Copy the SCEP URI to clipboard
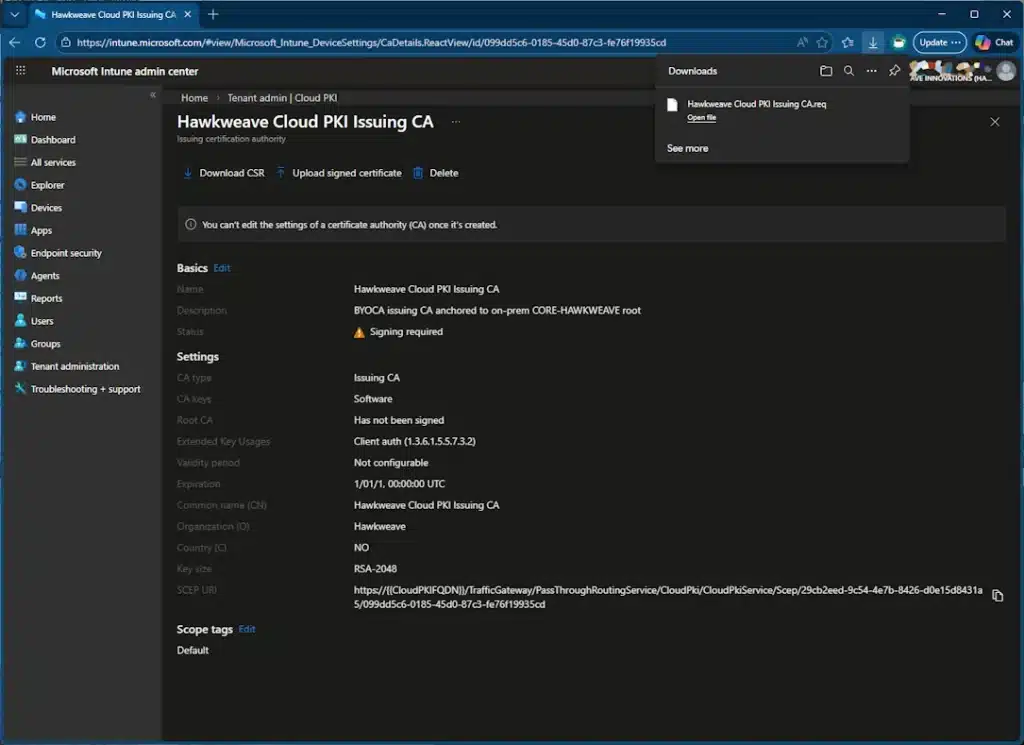Viewport: 1024px width, 745px height. [997, 596]
